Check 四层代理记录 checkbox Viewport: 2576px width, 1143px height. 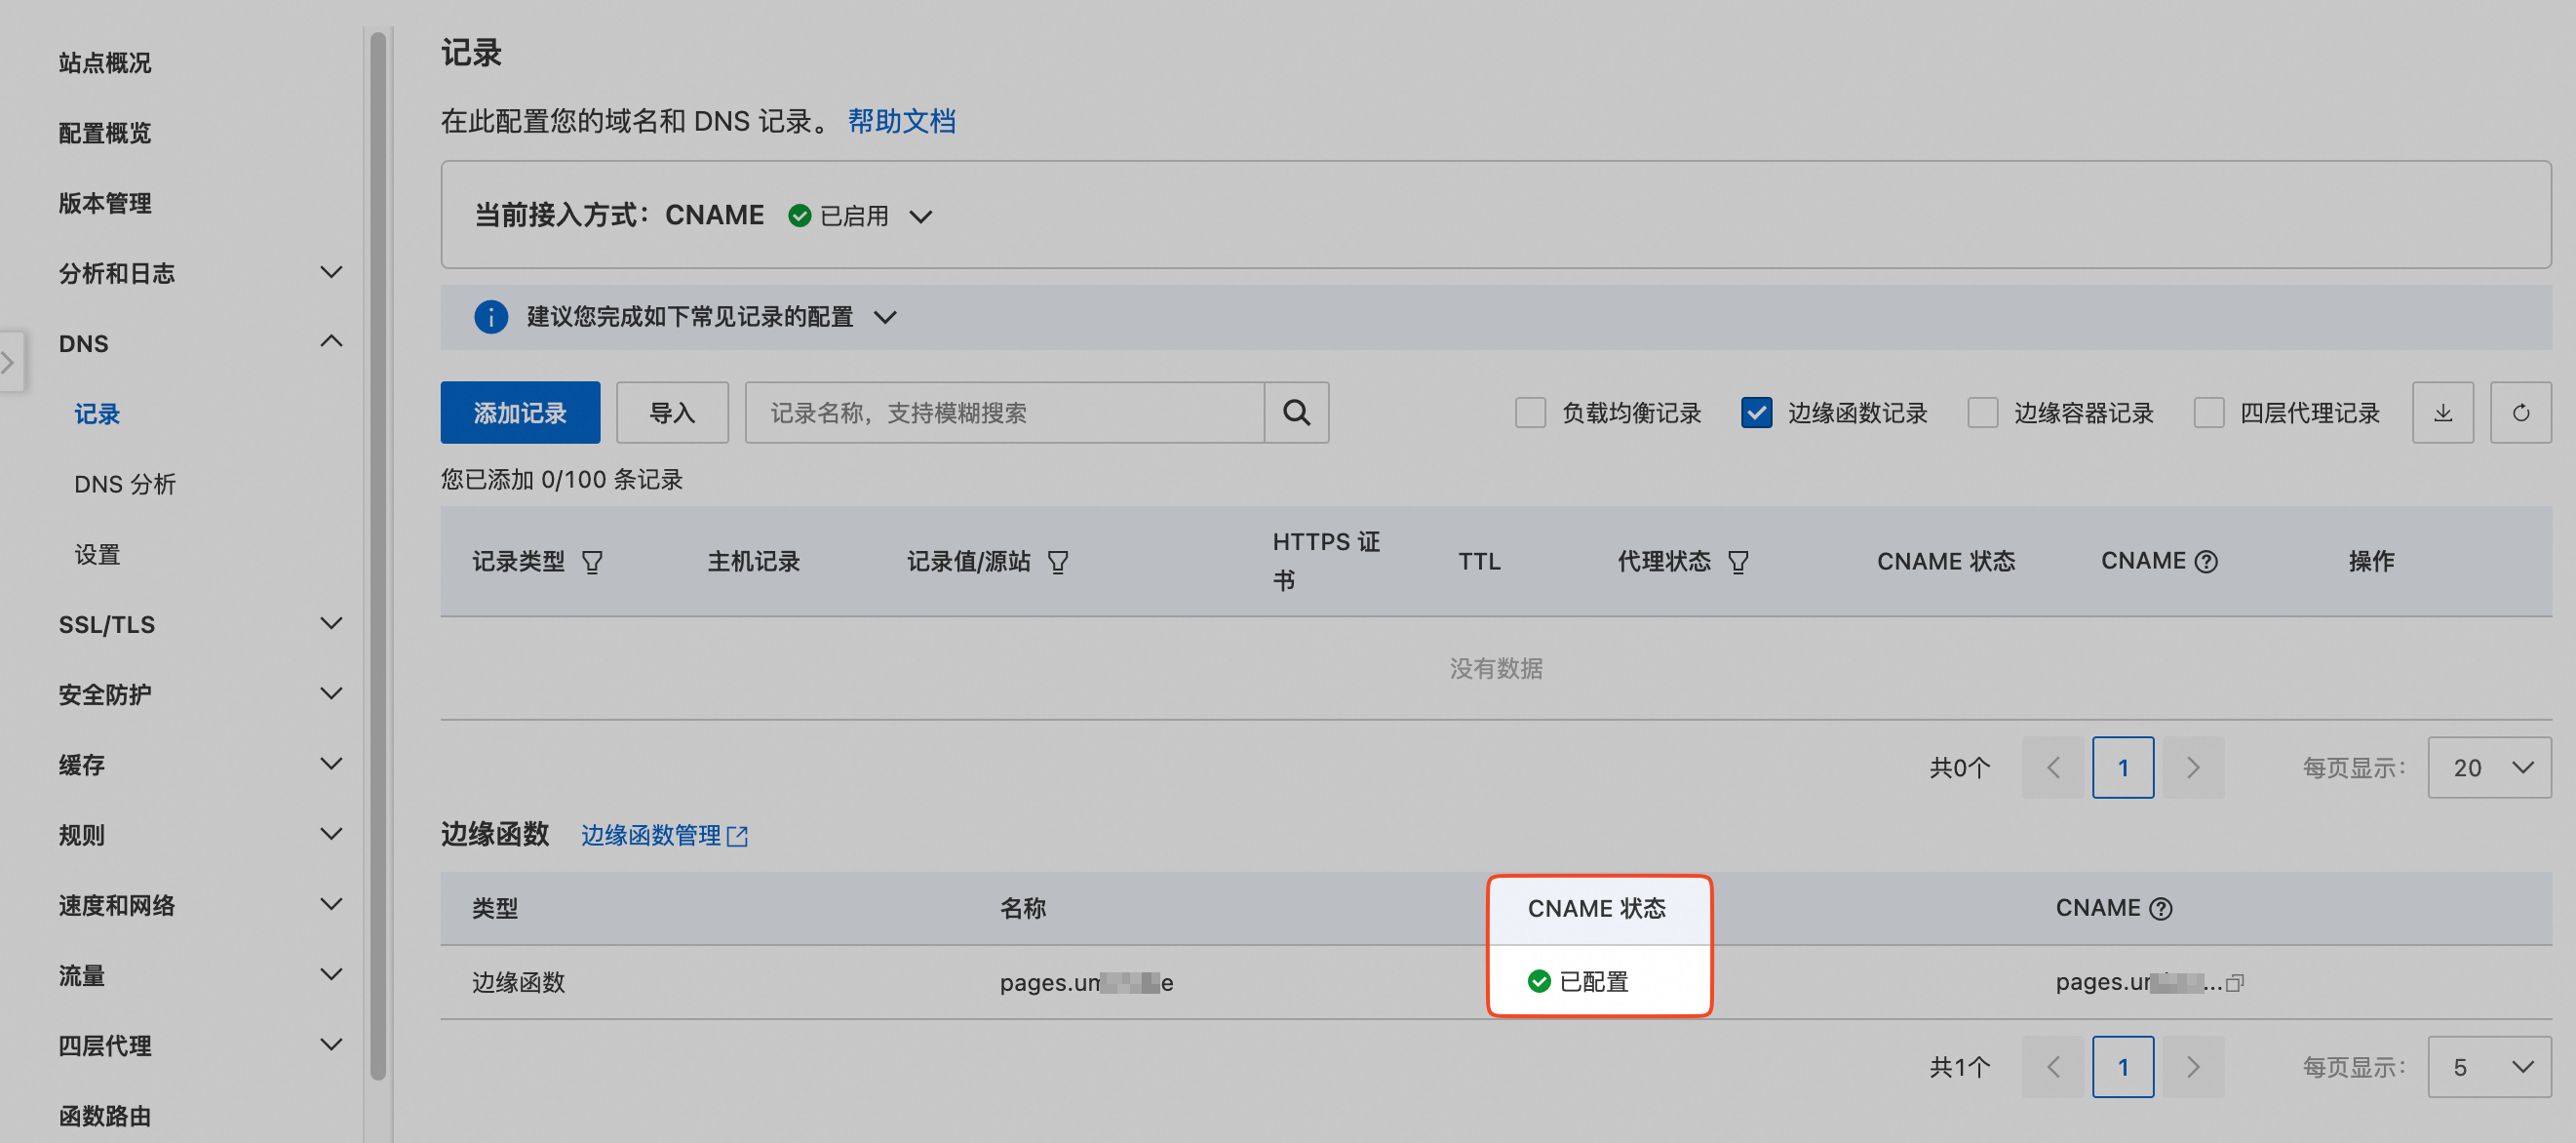click(x=2208, y=413)
